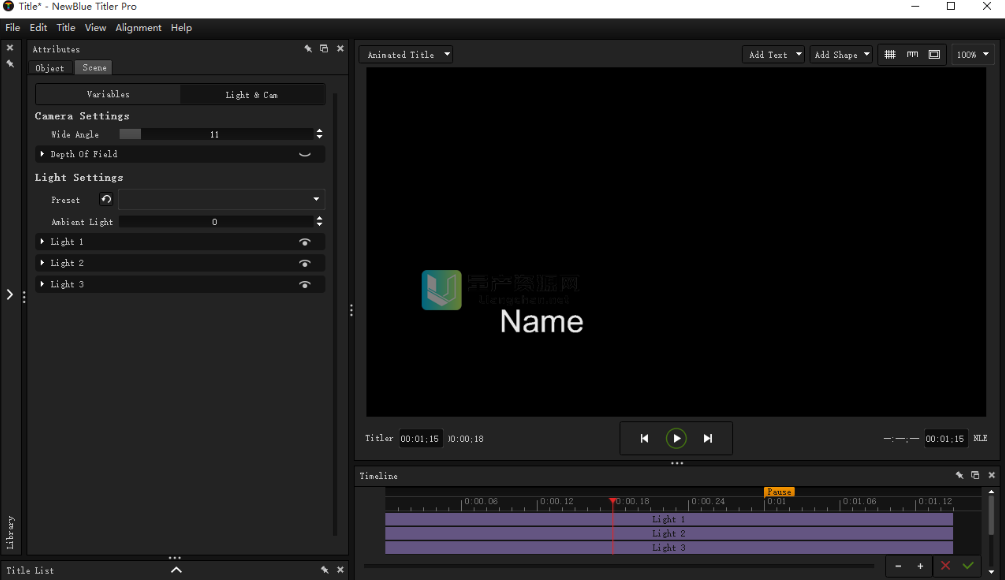Pin the Title List panel
Image resolution: width=1005 pixels, height=580 pixels.
pyautogui.click(x=324, y=570)
